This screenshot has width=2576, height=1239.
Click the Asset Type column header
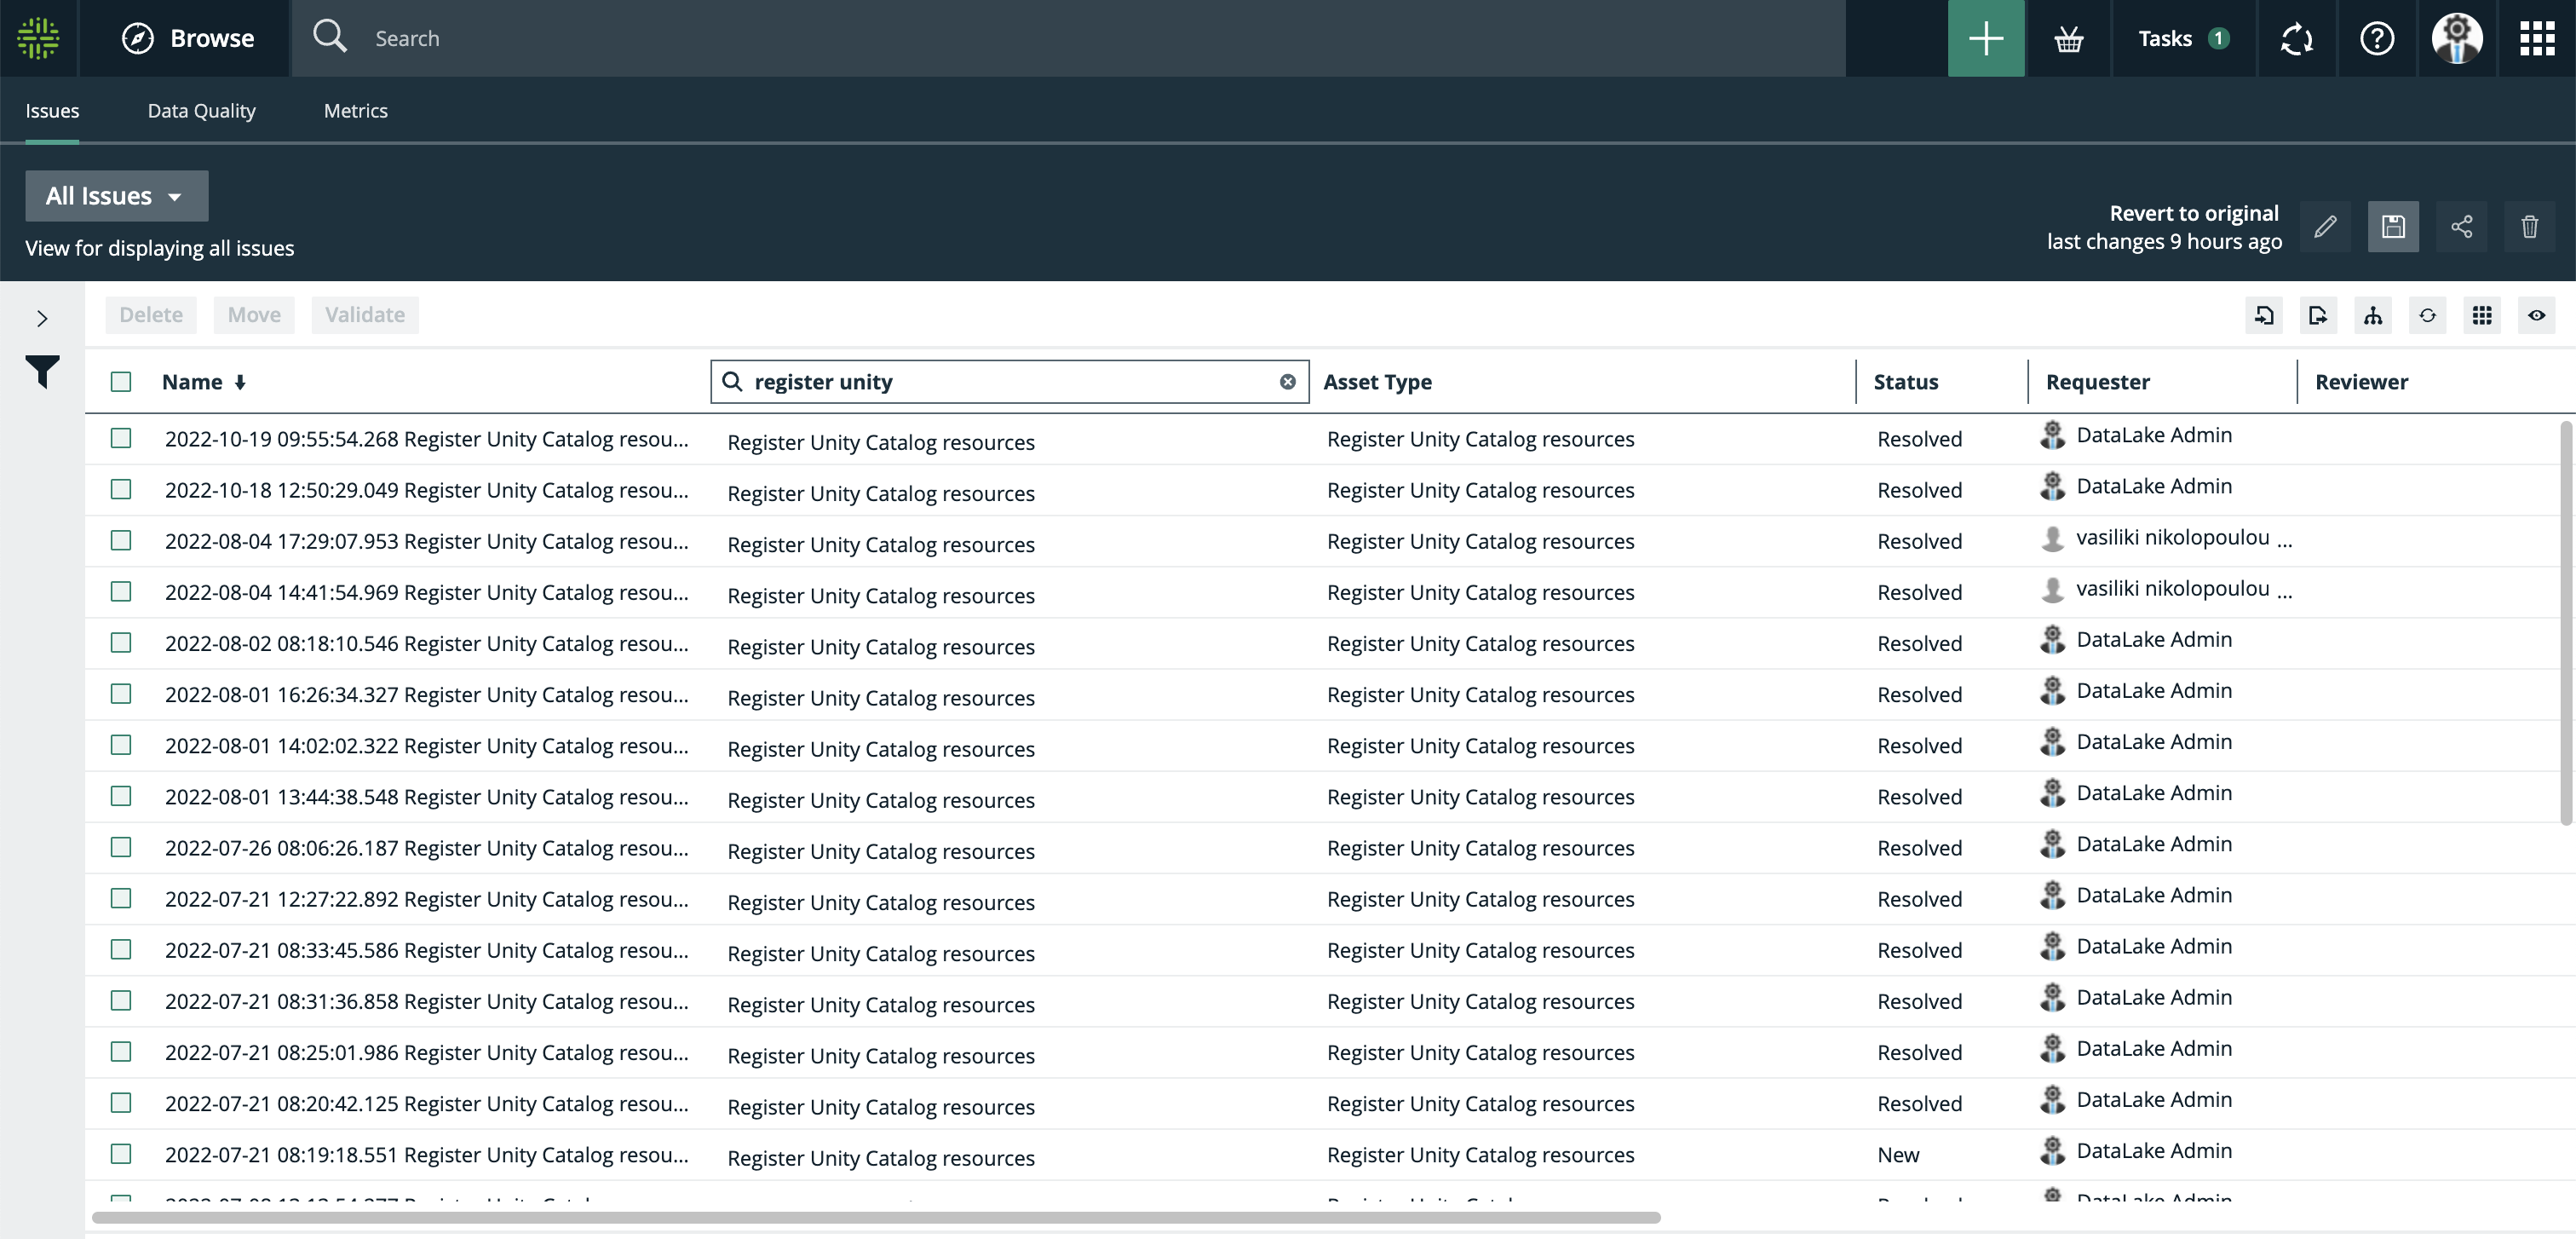click(1377, 382)
